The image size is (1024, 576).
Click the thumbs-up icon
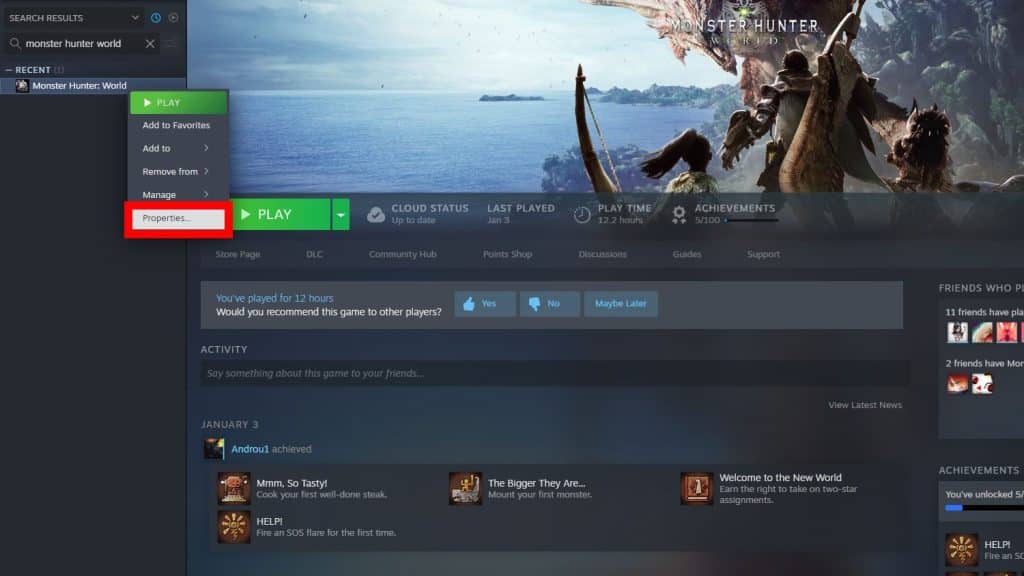[469, 304]
